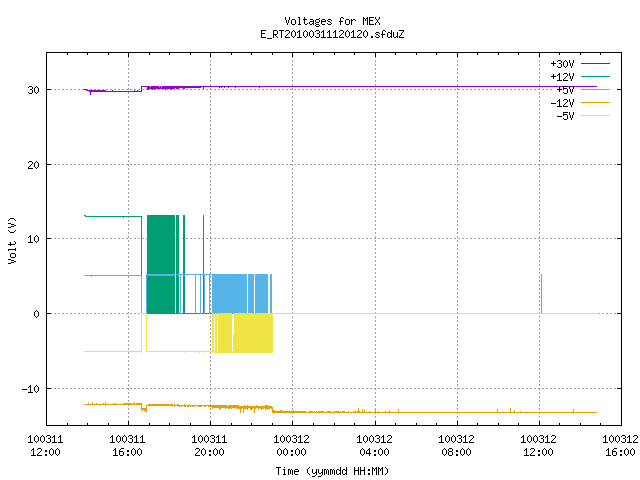Viewport: 640px width, 480px height.
Task: Click the -5V legend label
Action: [x=565, y=116]
